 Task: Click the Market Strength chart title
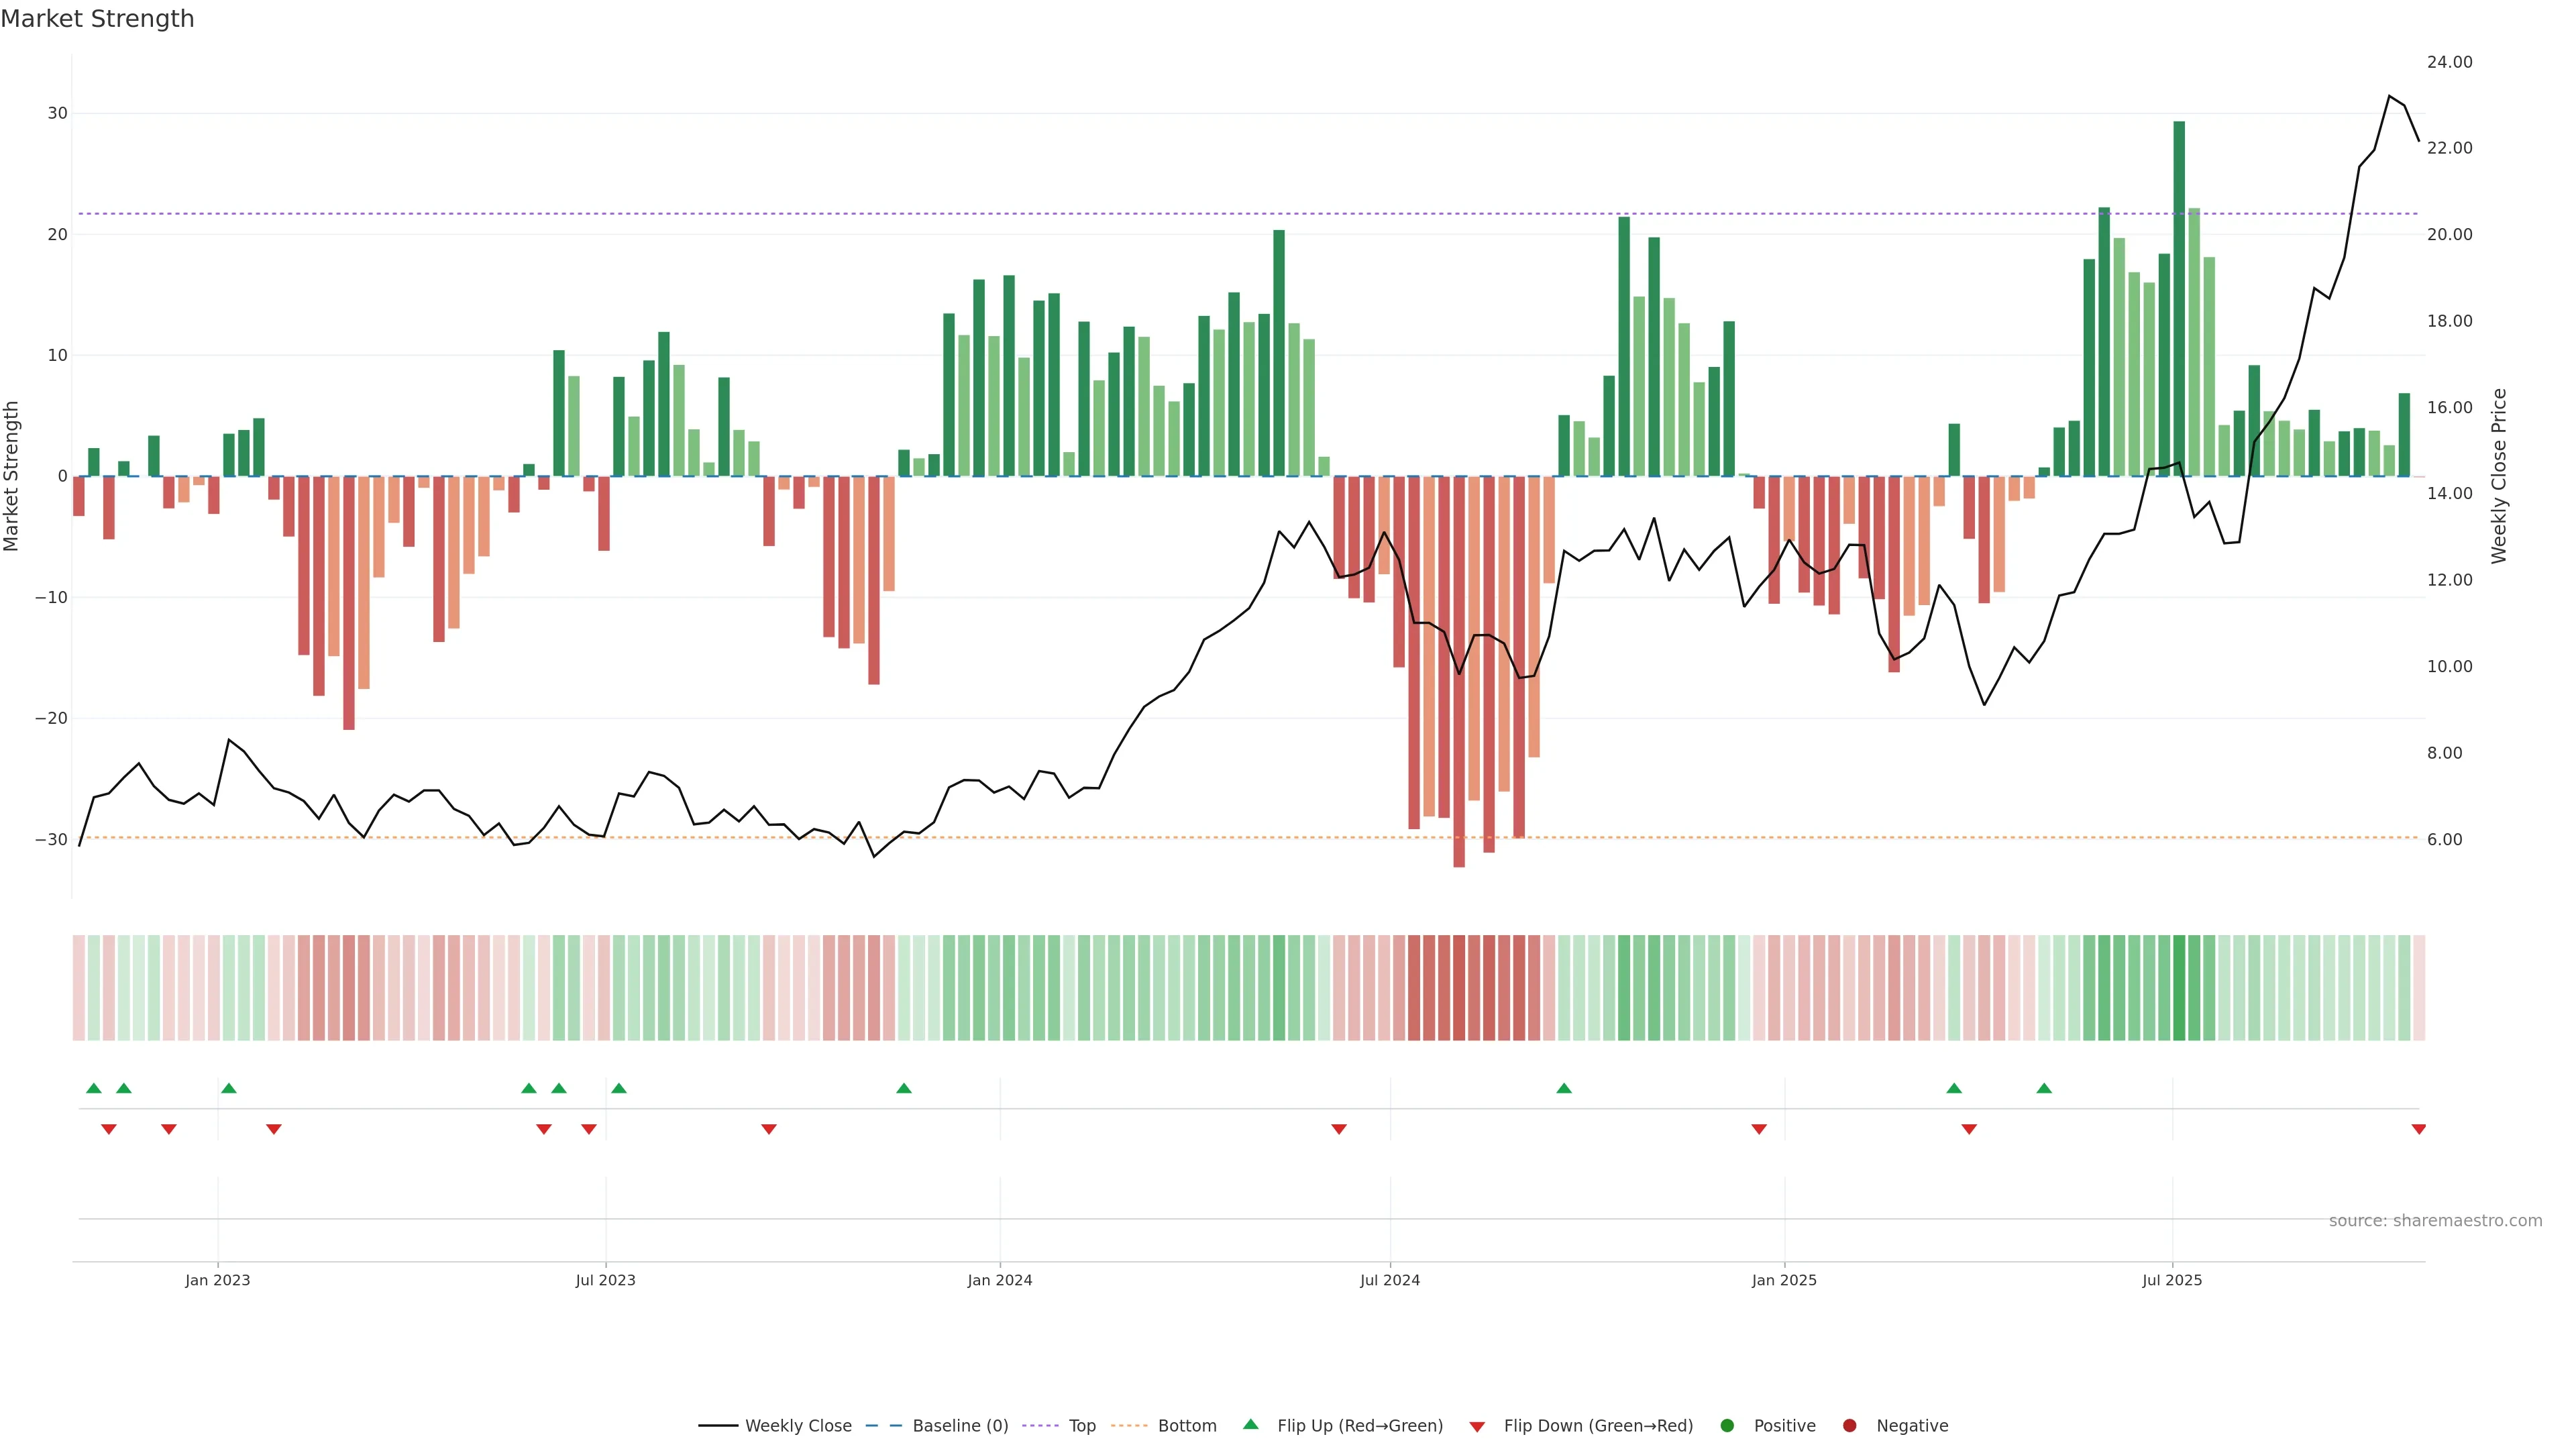(98, 19)
